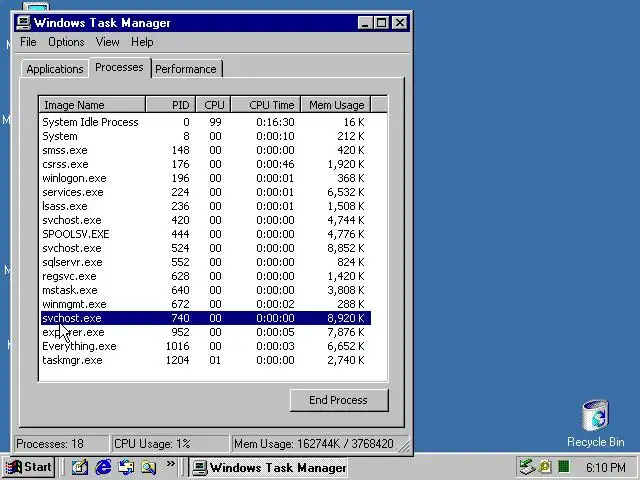Open the File menu
640x480 pixels.
28,42
